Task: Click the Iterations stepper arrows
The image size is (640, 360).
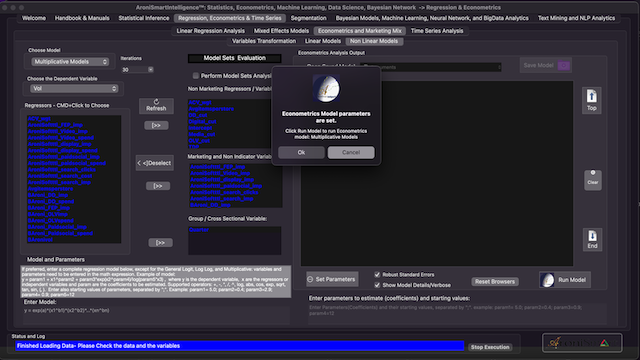Action: [x=151, y=70]
